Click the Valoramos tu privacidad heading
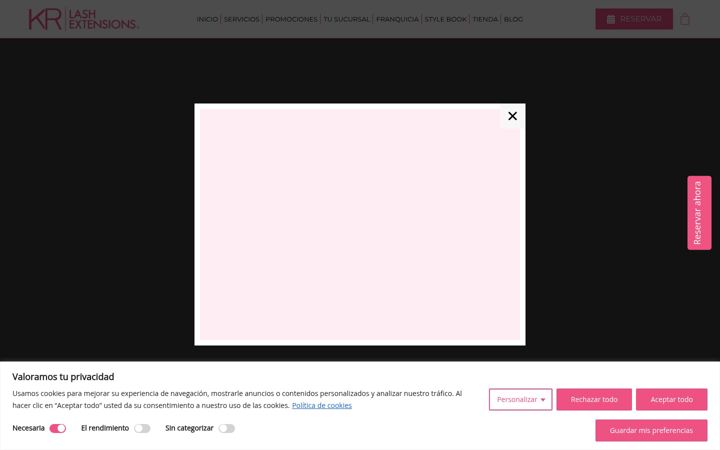Viewport: 720px width, 450px height. (63, 377)
